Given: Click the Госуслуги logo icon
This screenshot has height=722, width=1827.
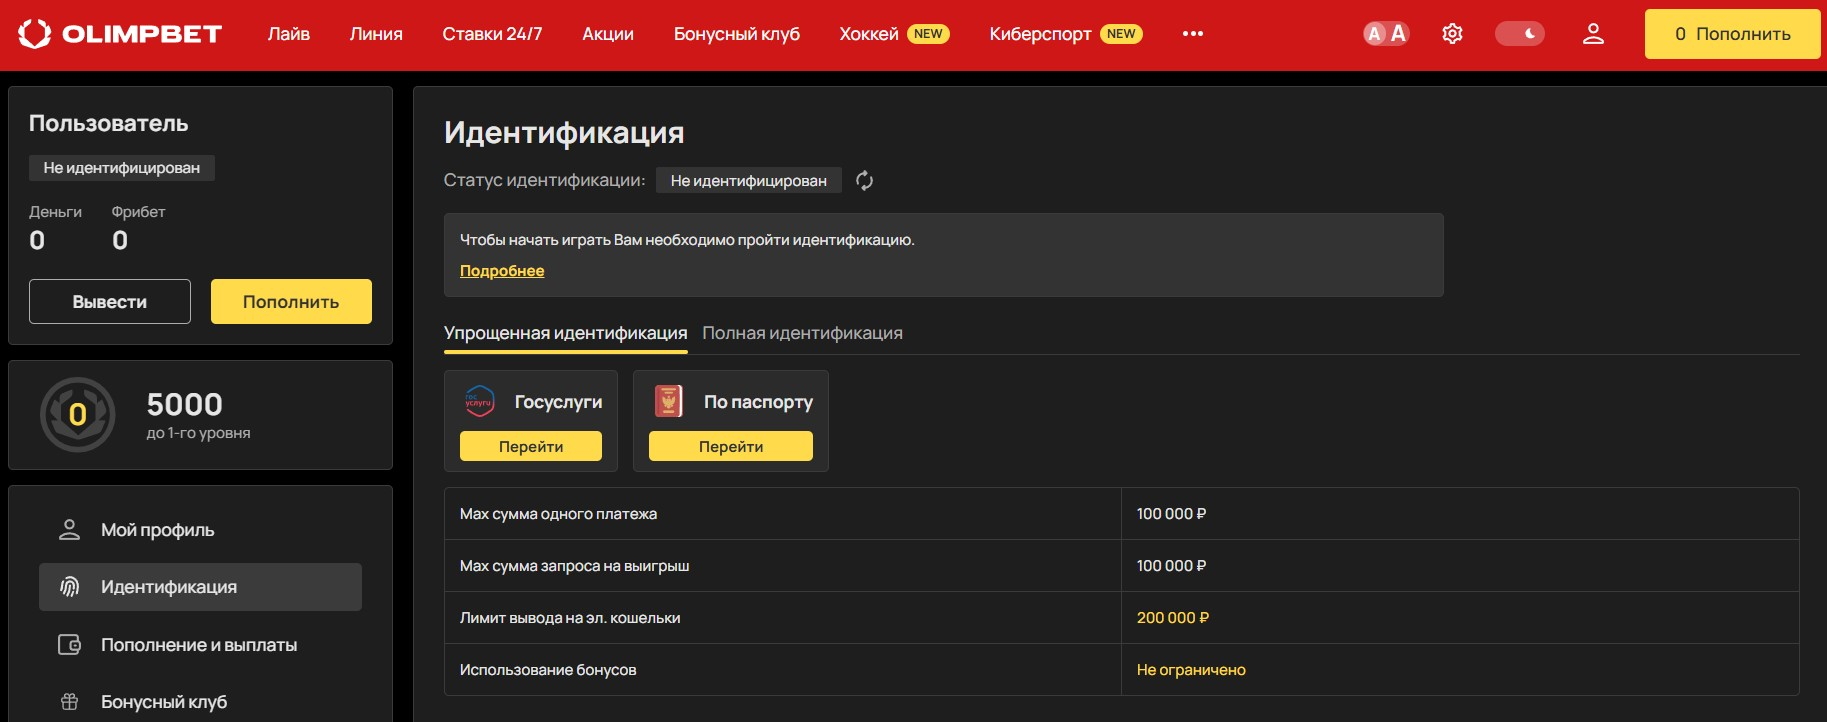Looking at the screenshot, I should point(480,402).
